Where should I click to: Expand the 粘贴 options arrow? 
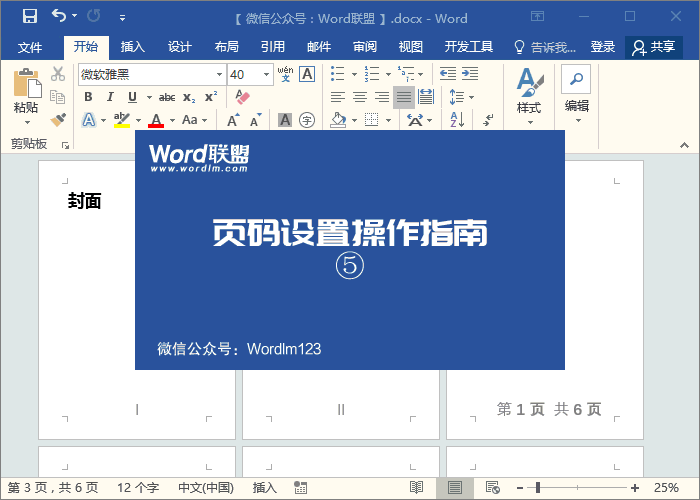coord(27,122)
